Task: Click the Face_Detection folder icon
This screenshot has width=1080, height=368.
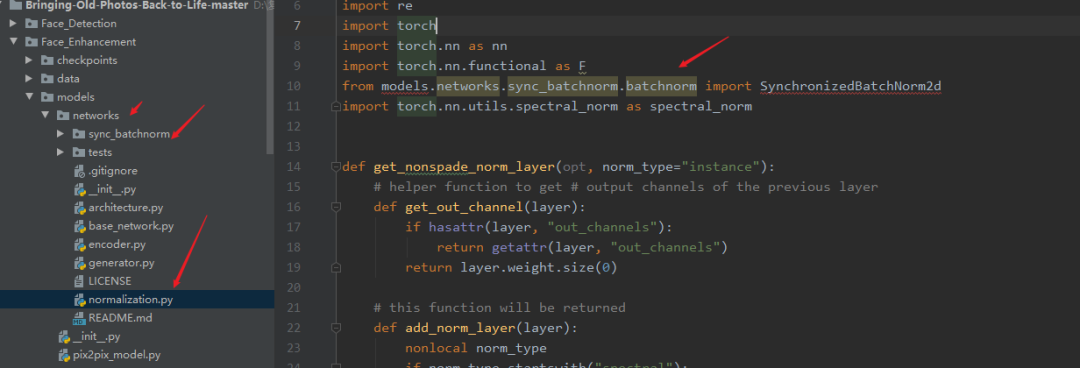Action: pyautogui.click(x=32, y=23)
